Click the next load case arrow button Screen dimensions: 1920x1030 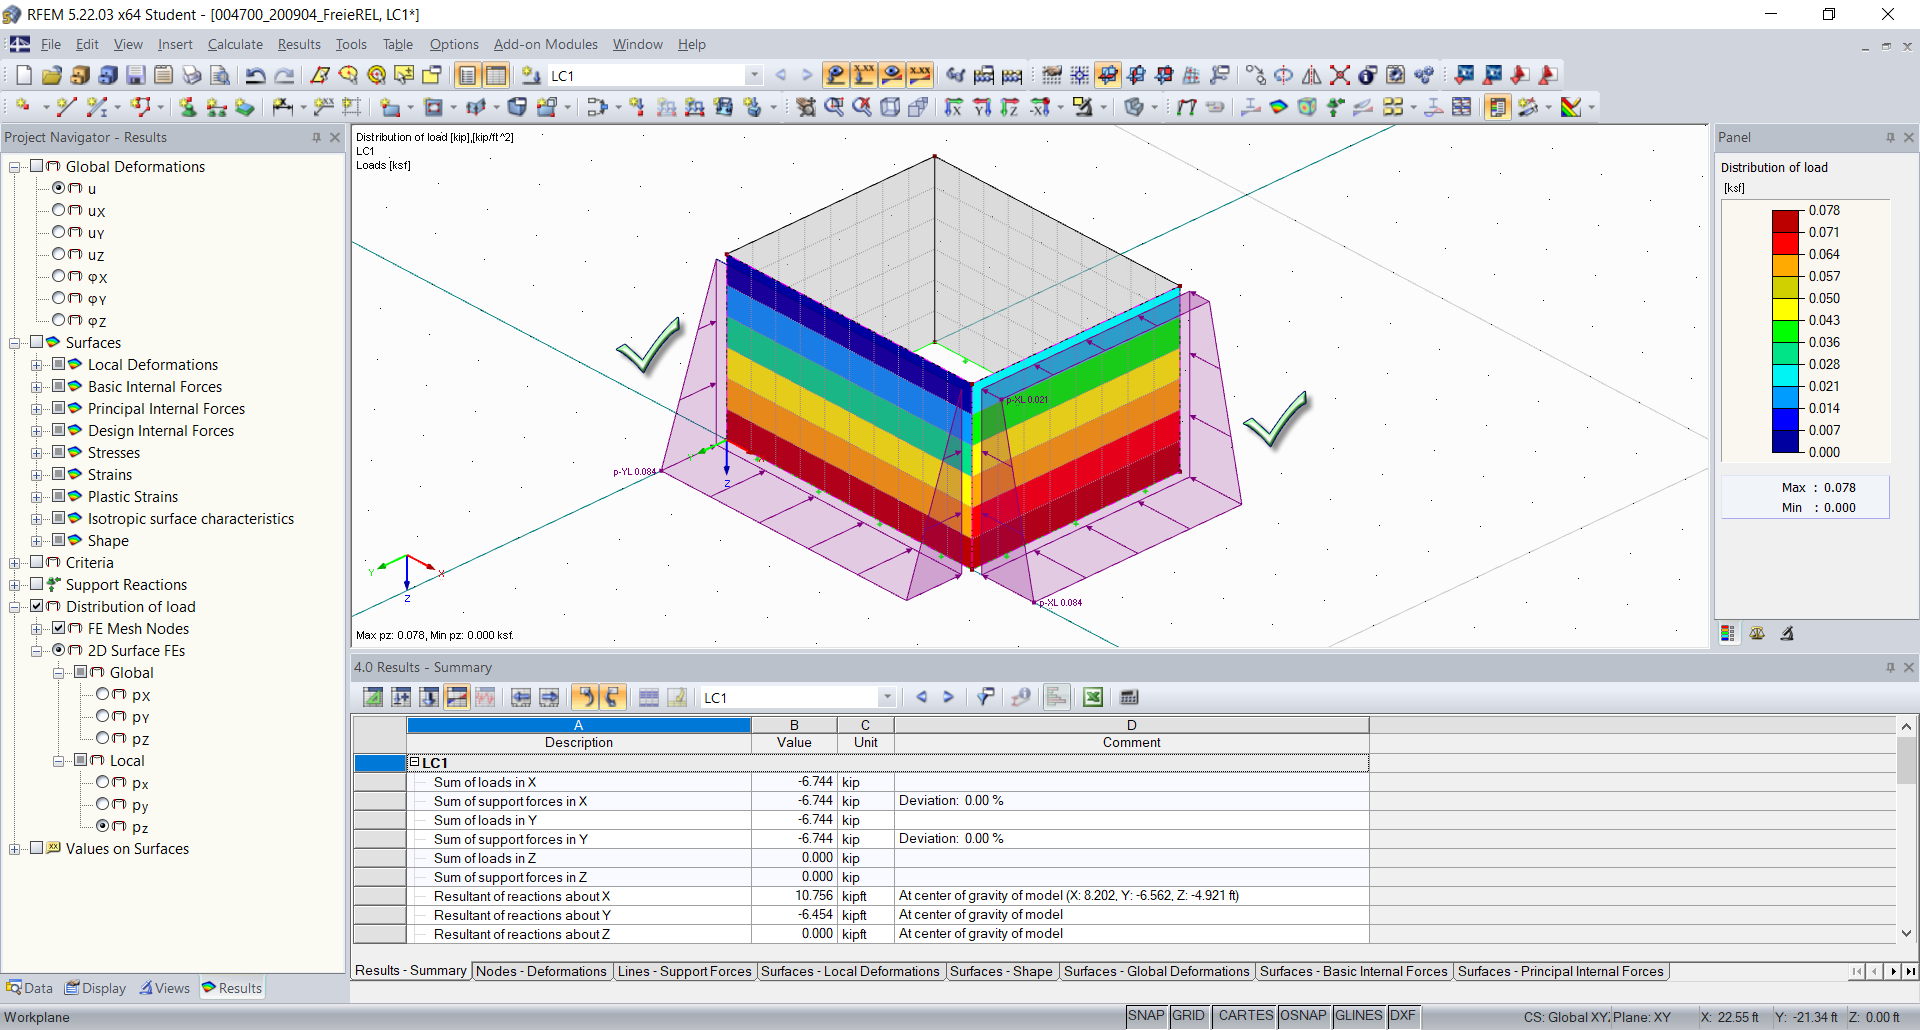pos(806,75)
